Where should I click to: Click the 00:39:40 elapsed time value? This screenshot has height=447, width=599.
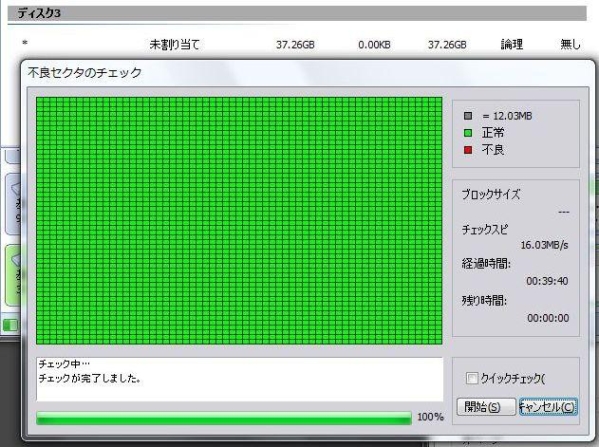[x=547, y=281]
